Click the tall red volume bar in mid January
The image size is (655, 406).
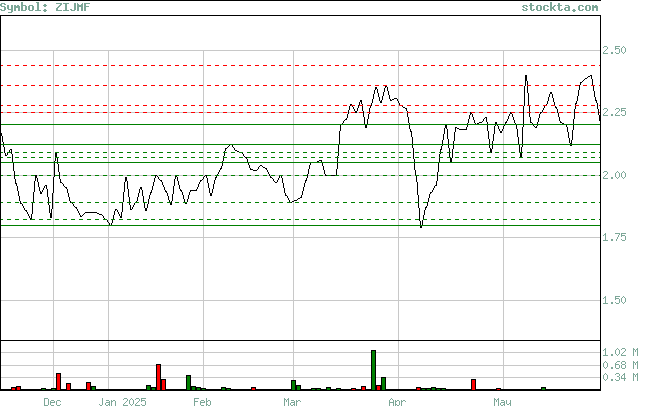[x=158, y=377]
